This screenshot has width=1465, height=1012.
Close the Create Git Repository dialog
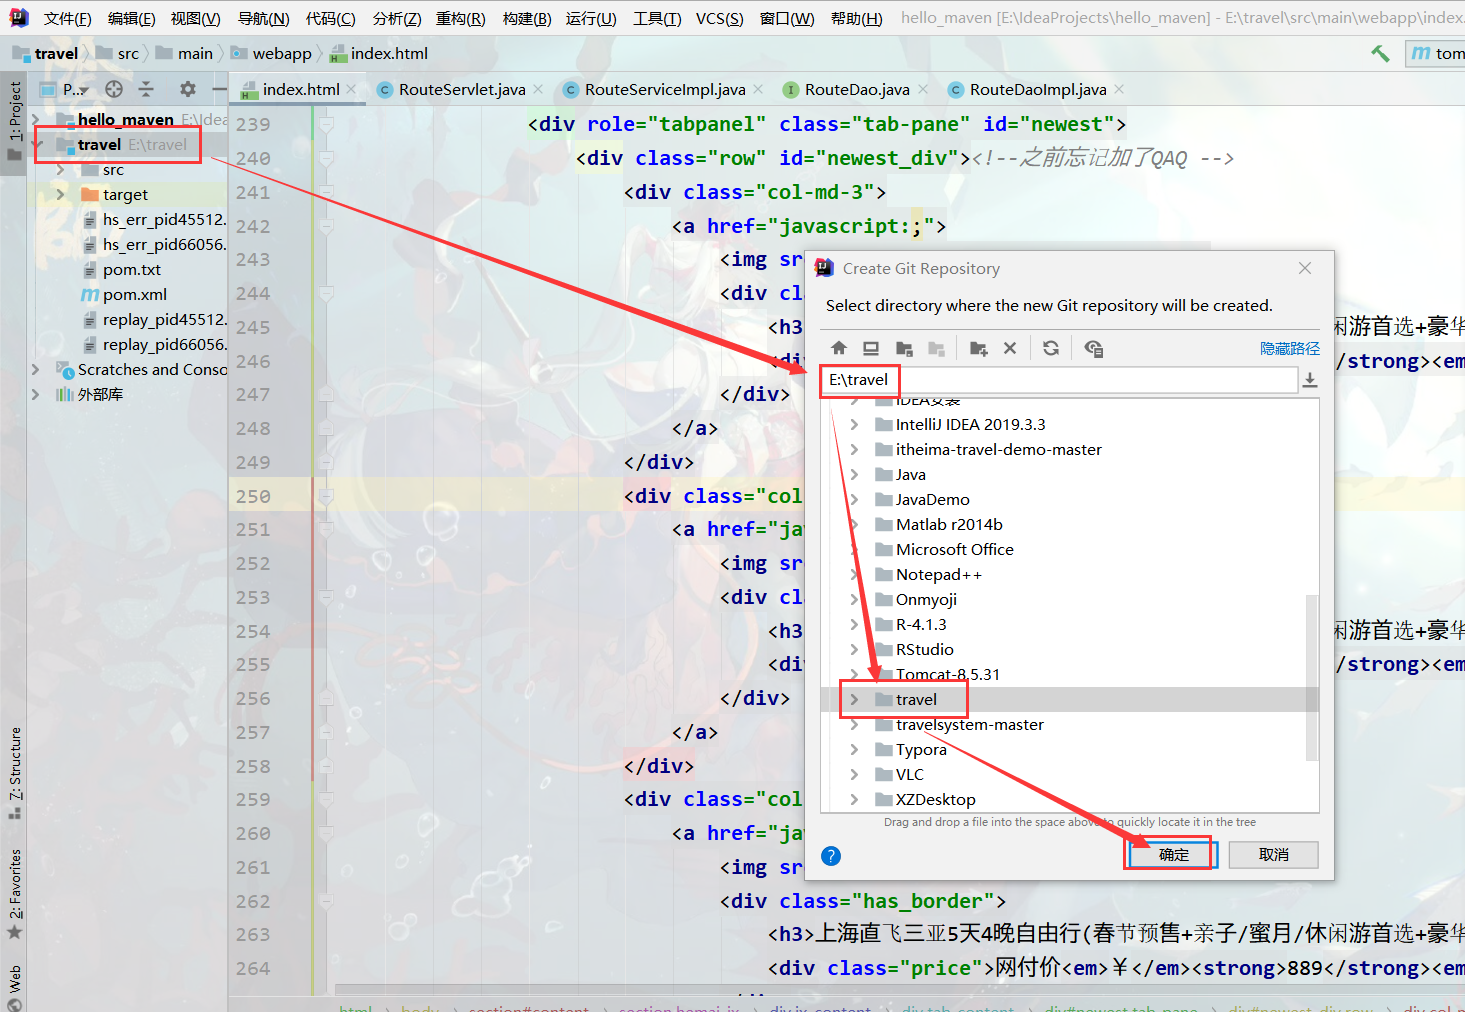(x=1305, y=268)
